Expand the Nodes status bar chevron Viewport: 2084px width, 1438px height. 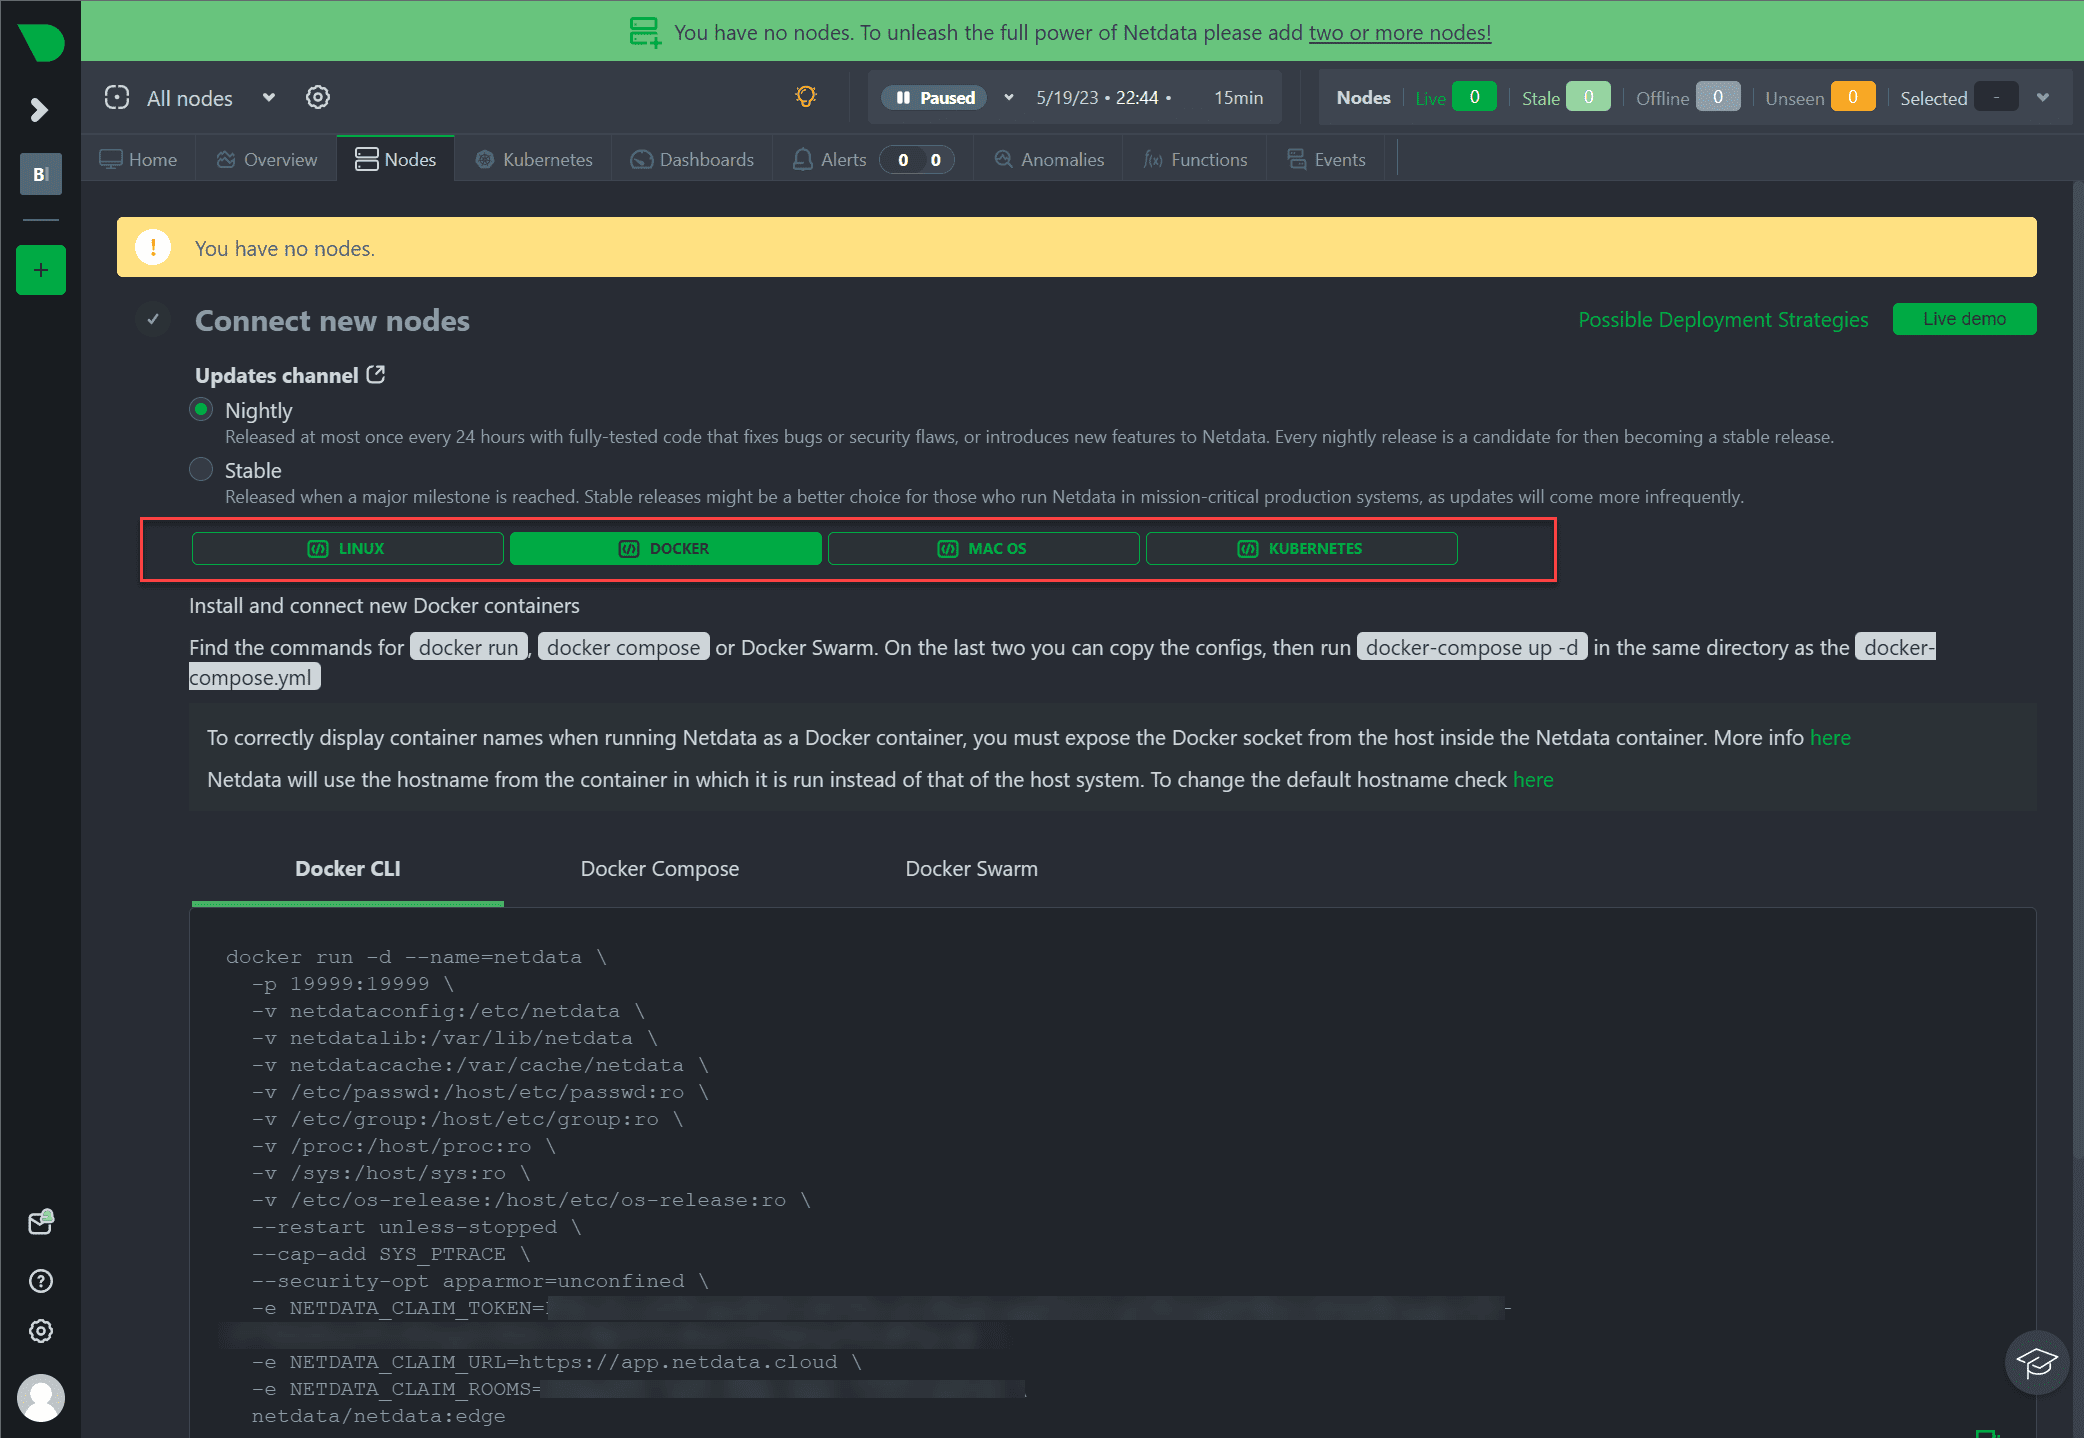(x=2043, y=97)
